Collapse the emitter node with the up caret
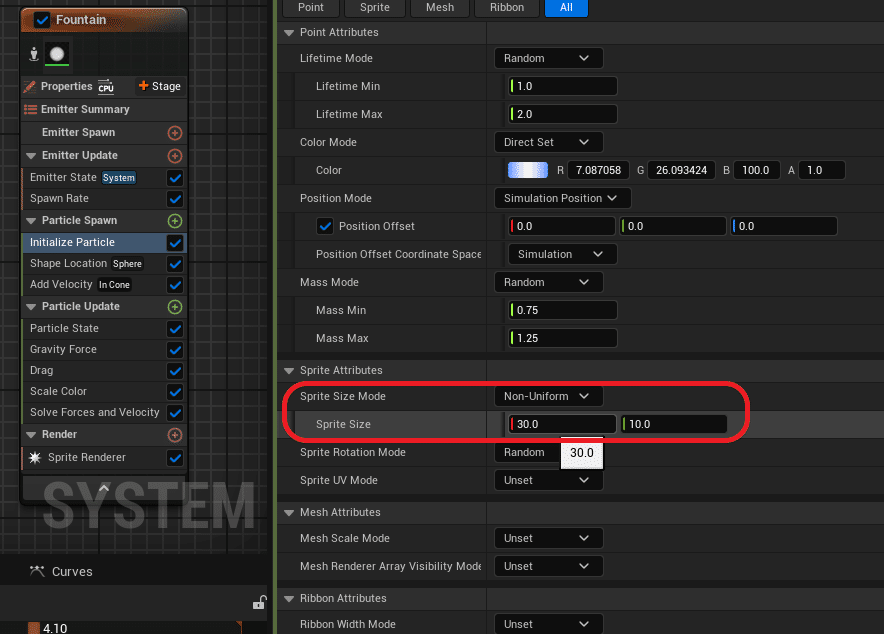This screenshot has width=884, height=634. [x=104, y=488]
